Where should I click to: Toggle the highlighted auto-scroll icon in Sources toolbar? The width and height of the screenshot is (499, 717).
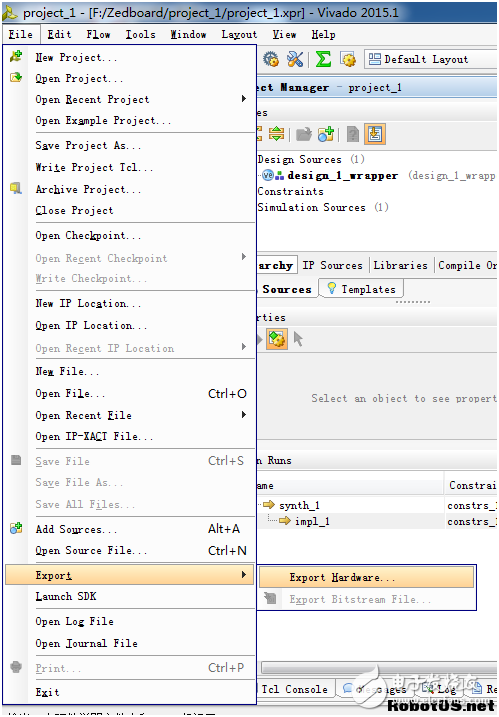tap(375, 134)
